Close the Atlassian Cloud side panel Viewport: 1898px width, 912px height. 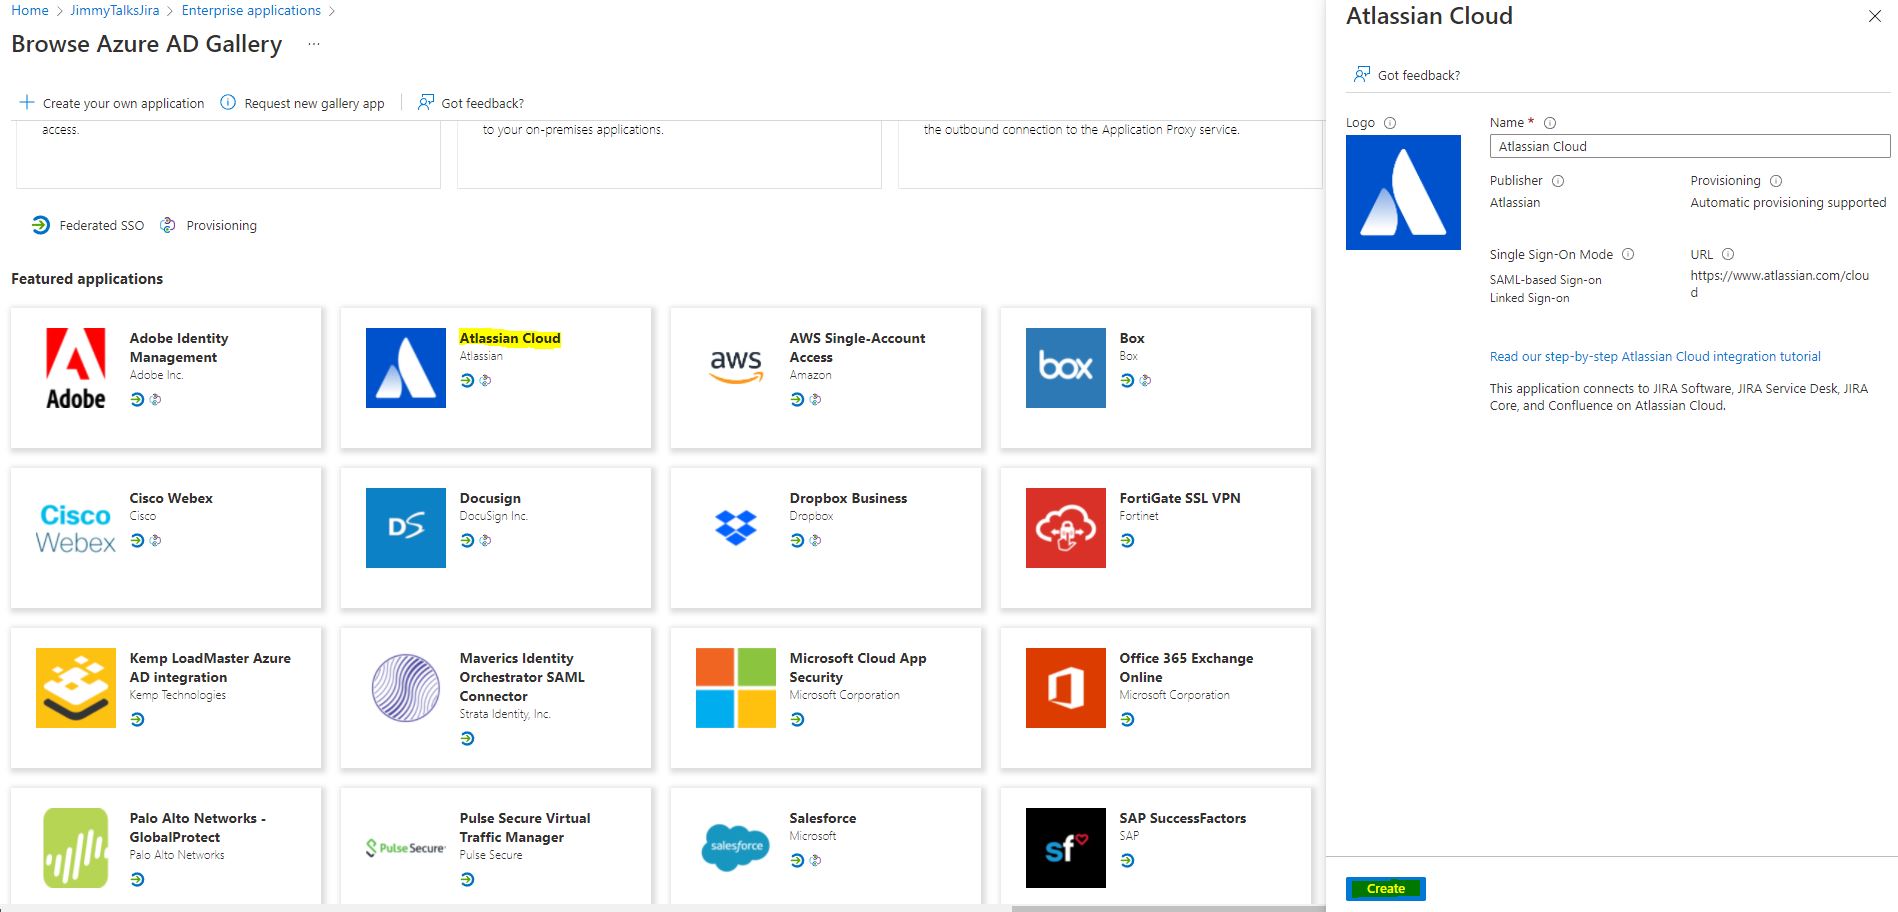pos(1875,16)
